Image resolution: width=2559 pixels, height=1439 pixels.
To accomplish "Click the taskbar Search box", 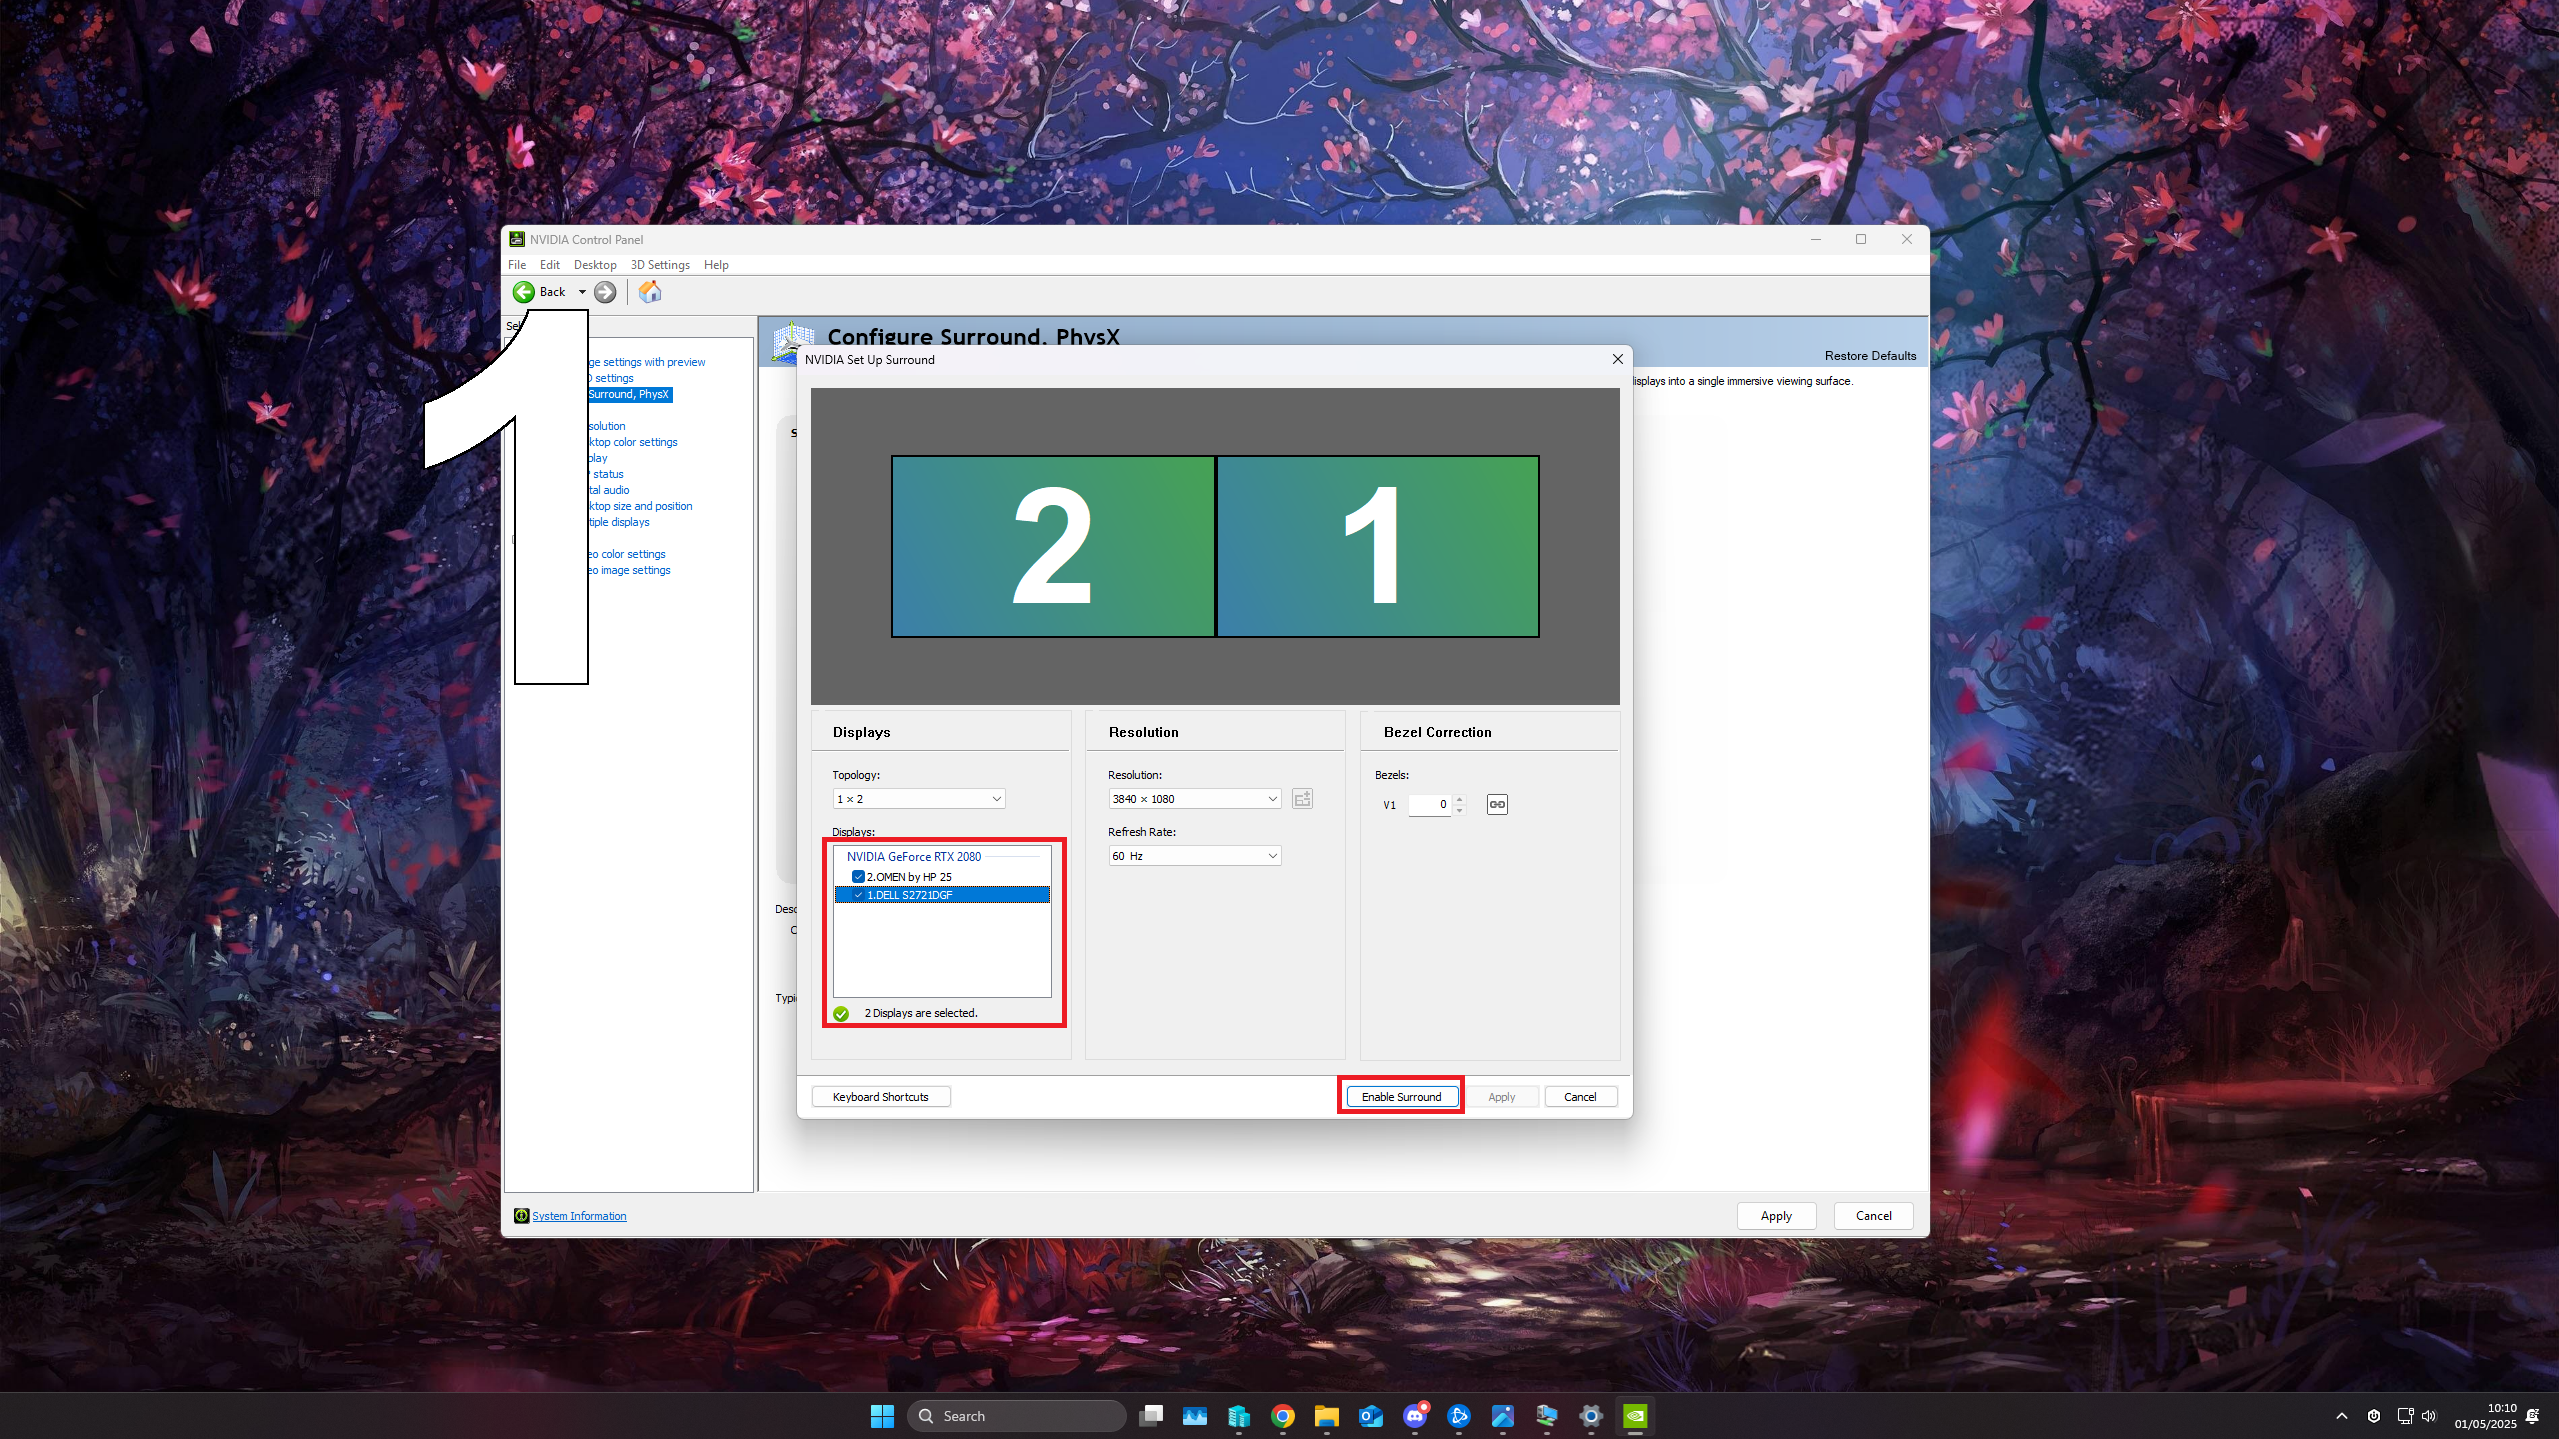I will pos(1016,1416).
